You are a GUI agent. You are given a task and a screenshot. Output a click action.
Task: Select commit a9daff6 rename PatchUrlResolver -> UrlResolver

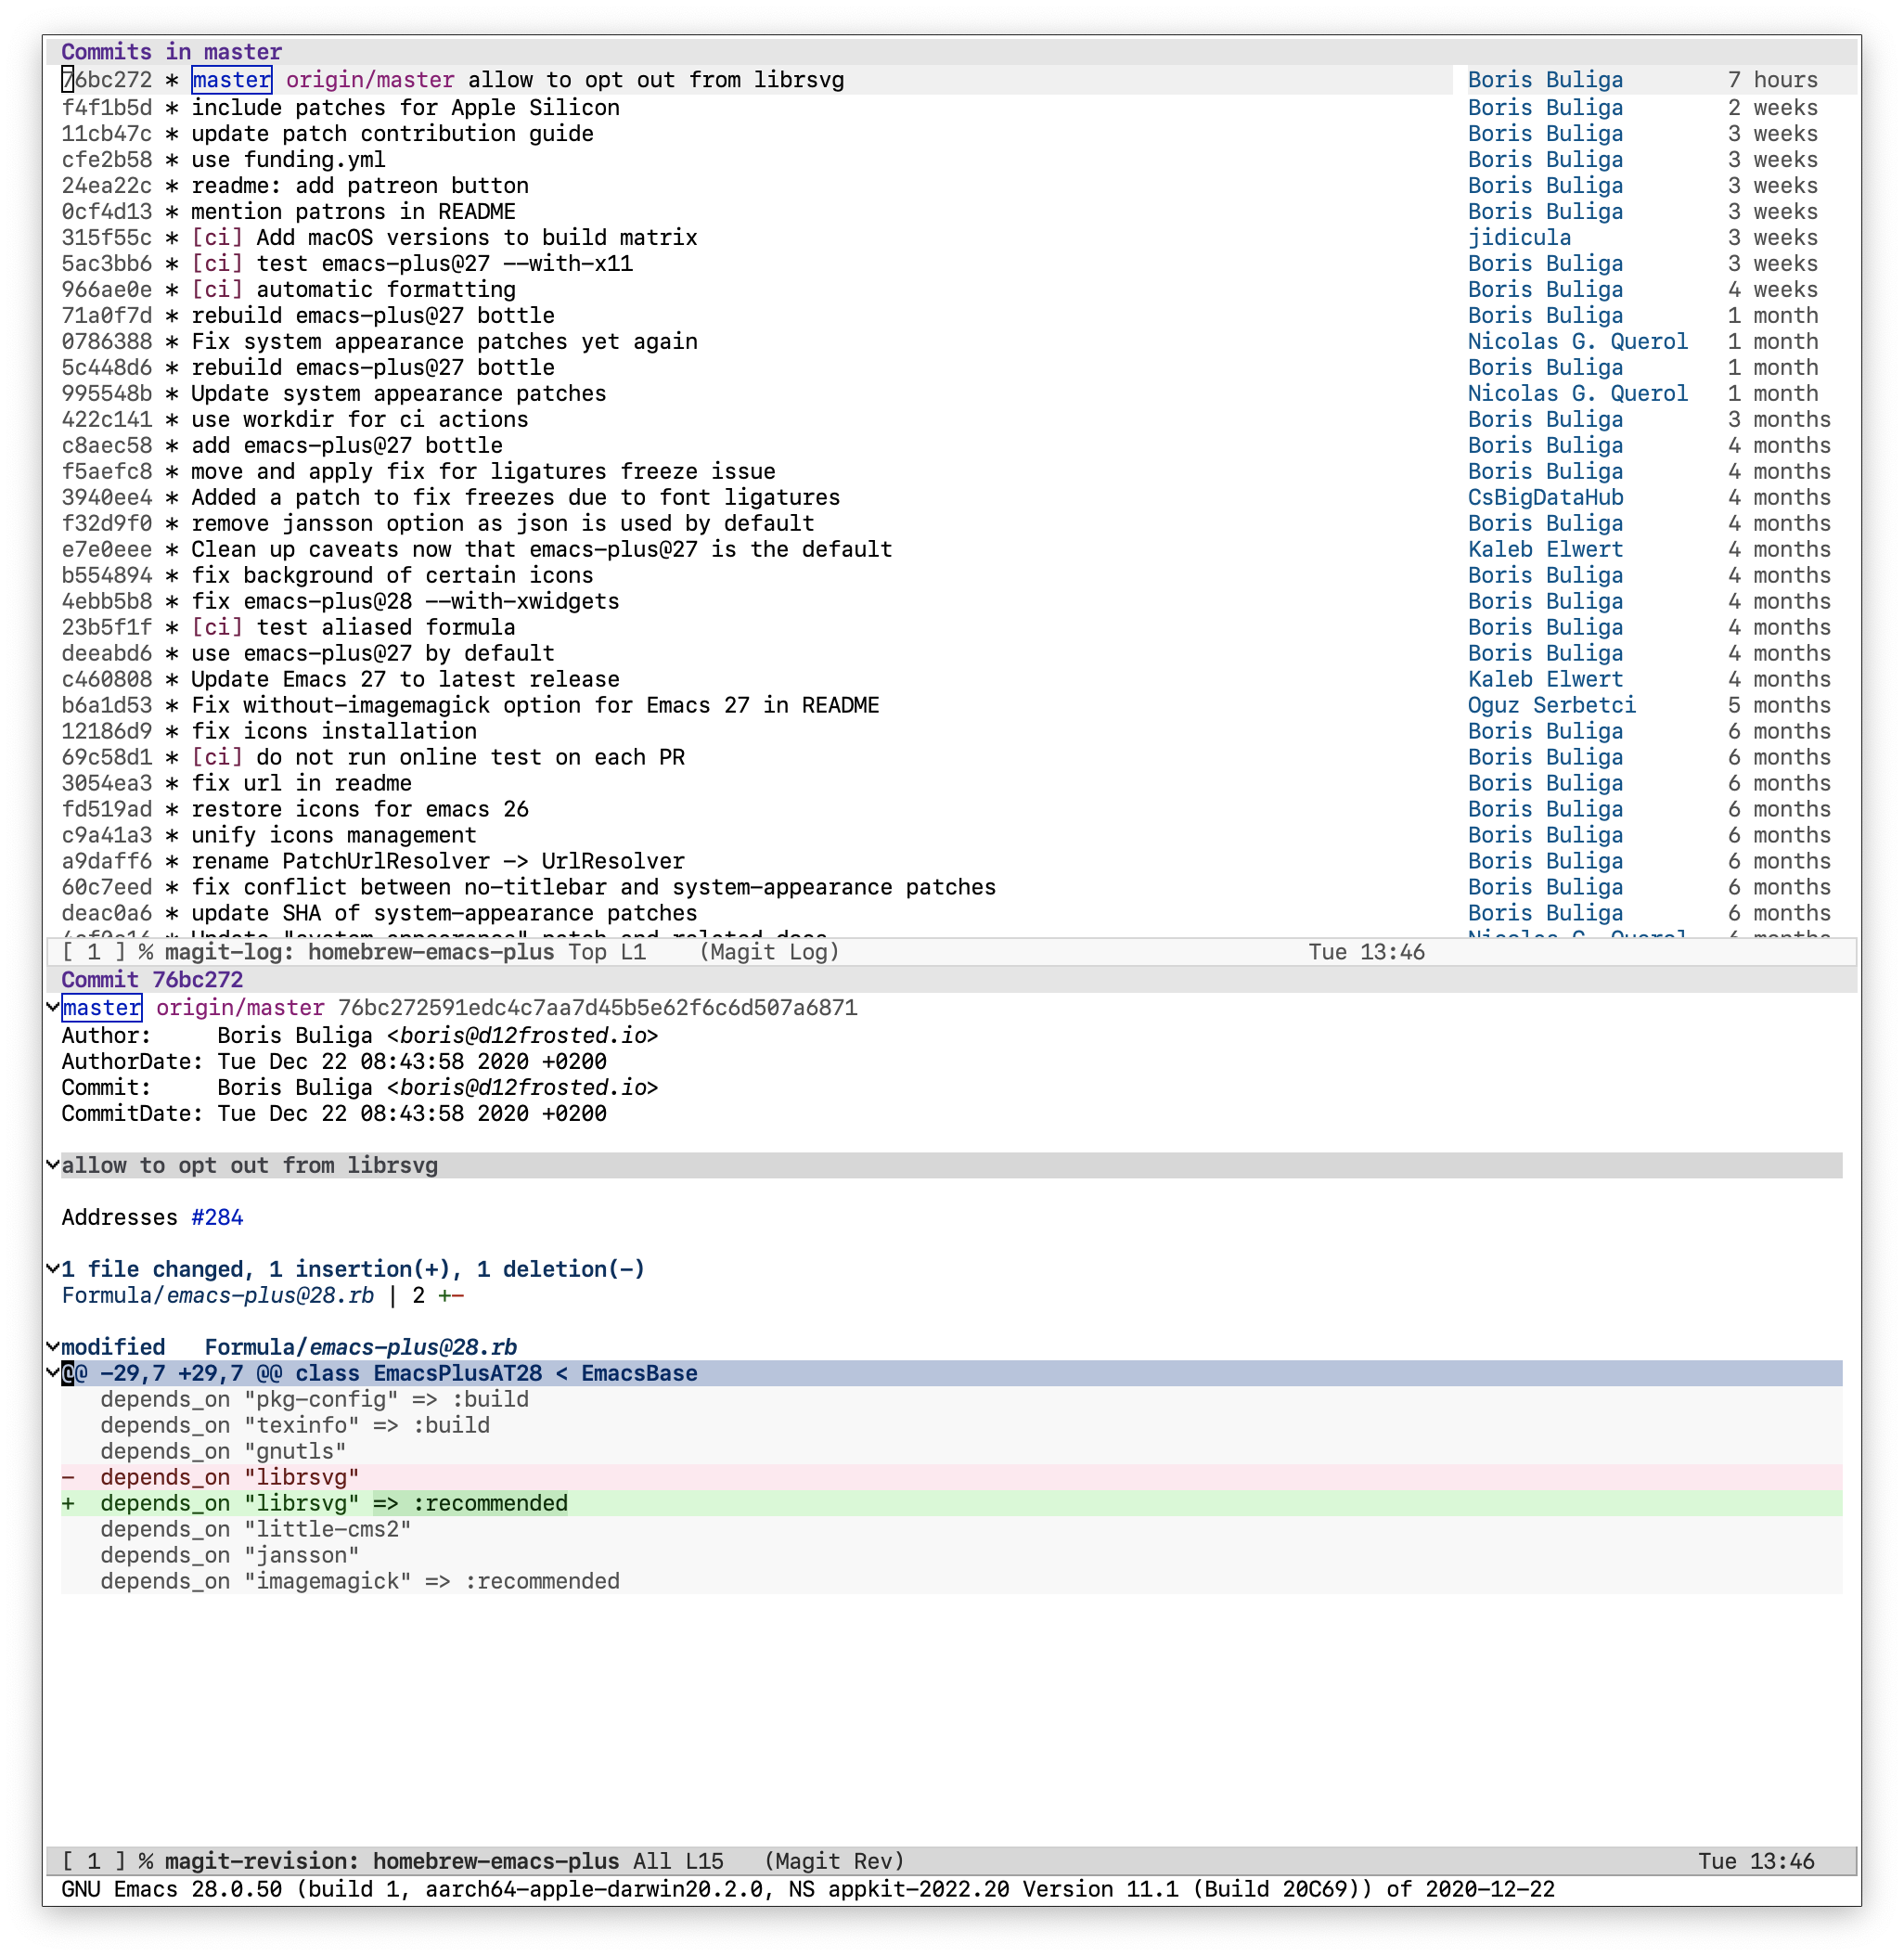tap(373, 861)
